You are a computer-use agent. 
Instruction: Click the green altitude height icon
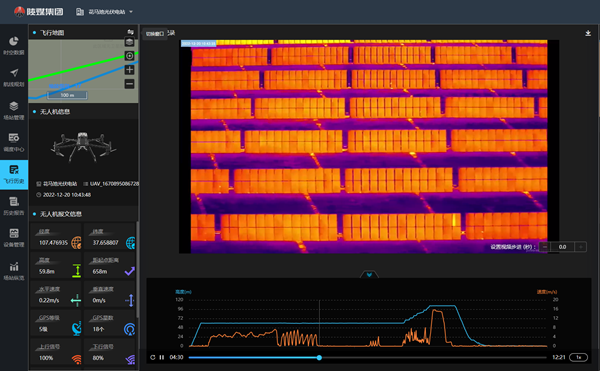77,271
